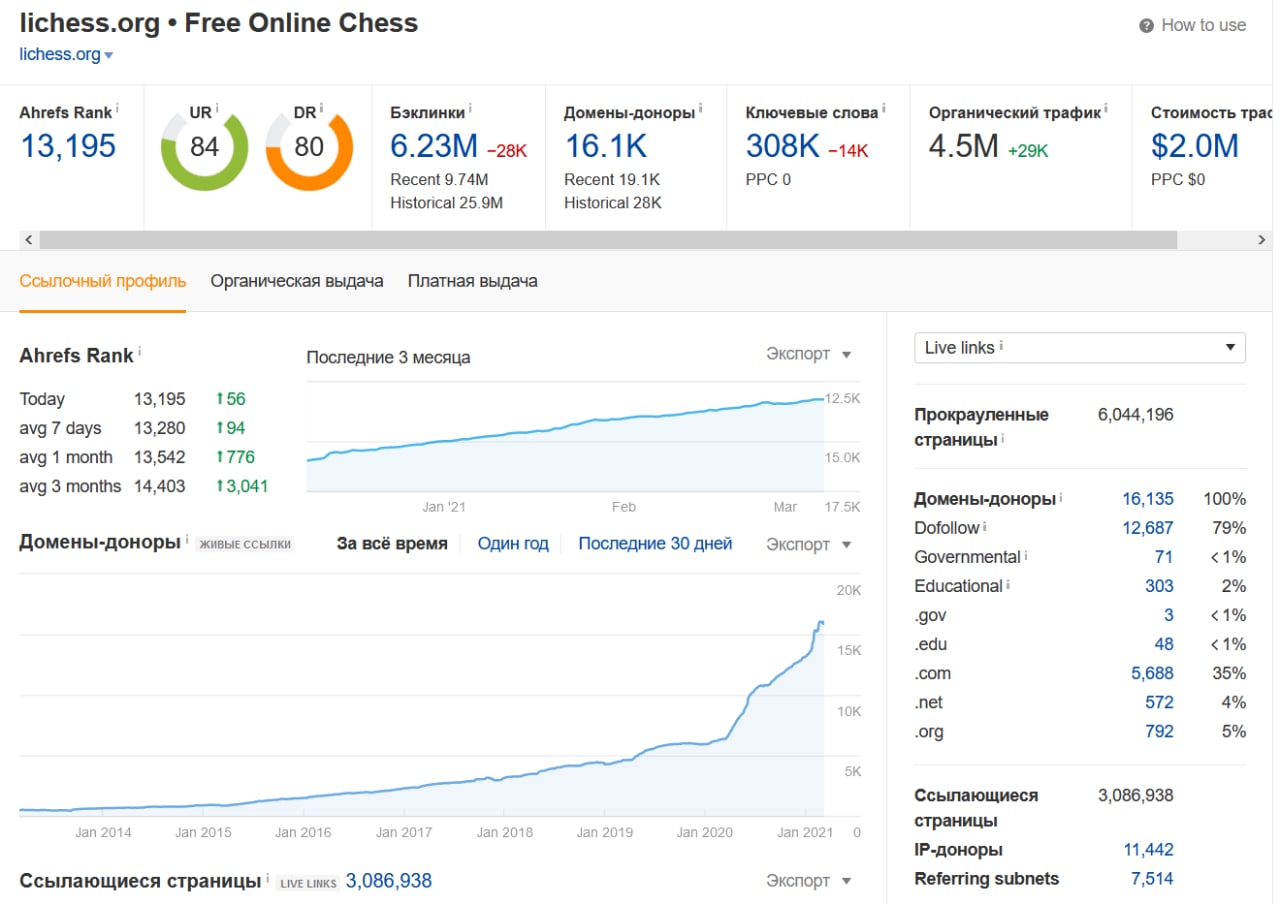1280x904 pixels.
Task: Click the info icon beside Бэклинки
Action: 470,107
